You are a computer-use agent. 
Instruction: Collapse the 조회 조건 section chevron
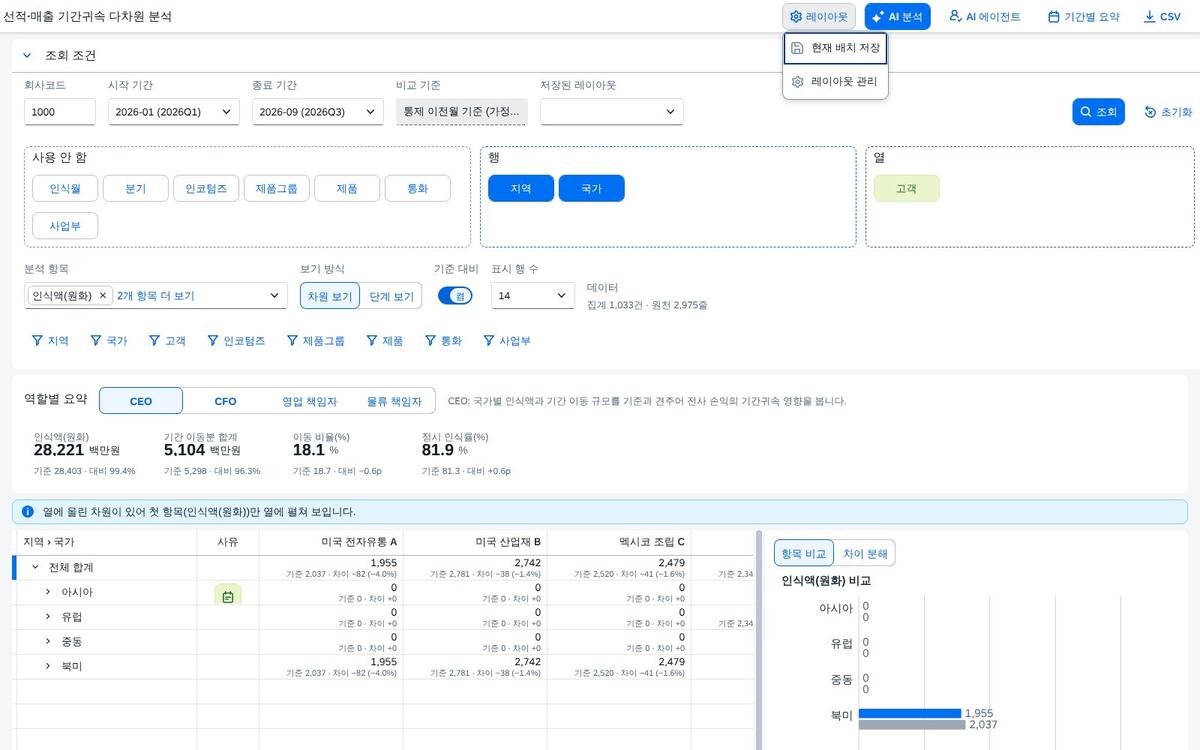click(27, 56)
